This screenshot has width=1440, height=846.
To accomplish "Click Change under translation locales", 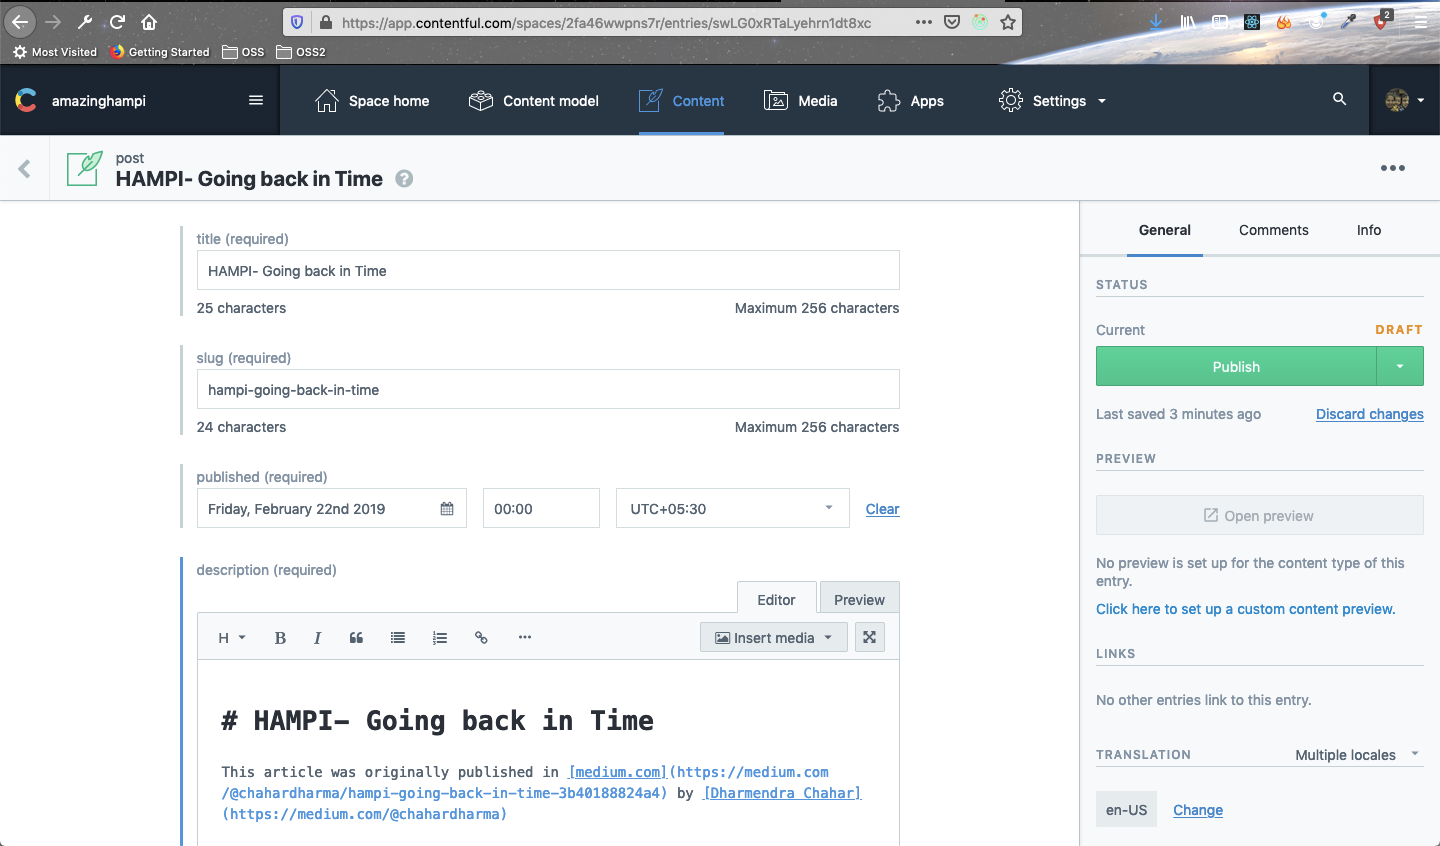I will pos(1198,810).
